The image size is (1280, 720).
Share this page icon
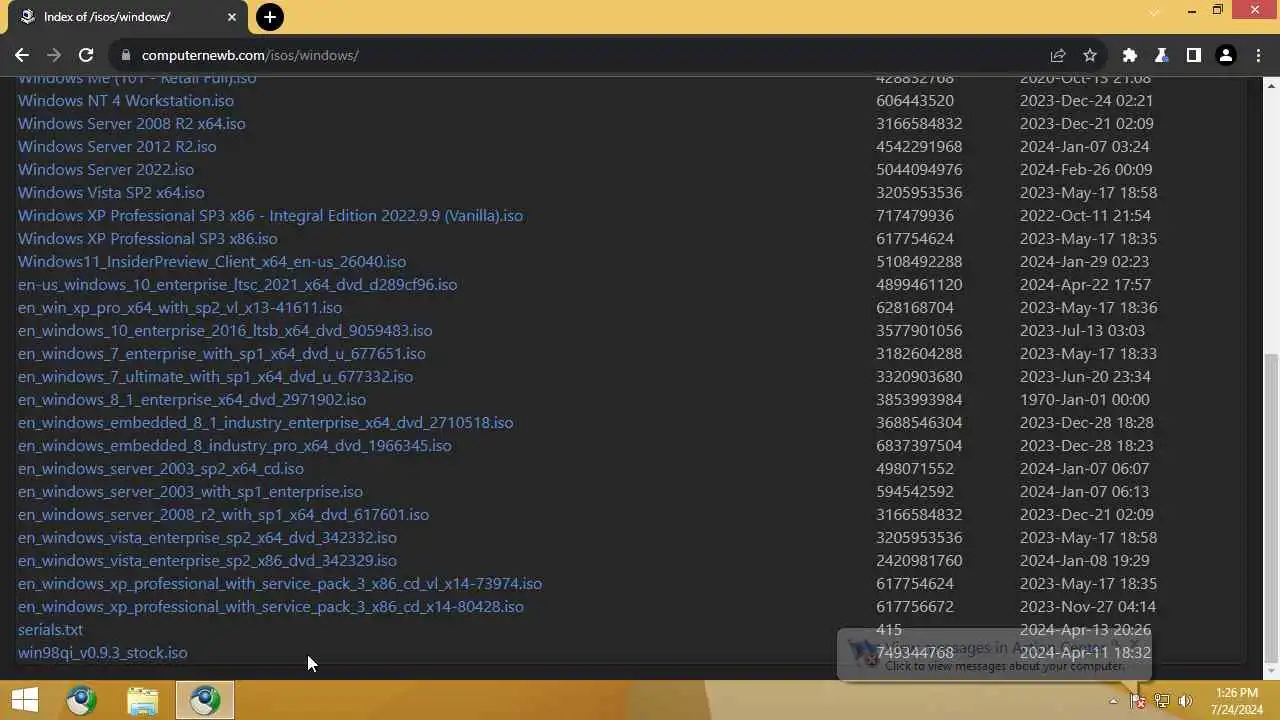click(x=1058, y=55)
